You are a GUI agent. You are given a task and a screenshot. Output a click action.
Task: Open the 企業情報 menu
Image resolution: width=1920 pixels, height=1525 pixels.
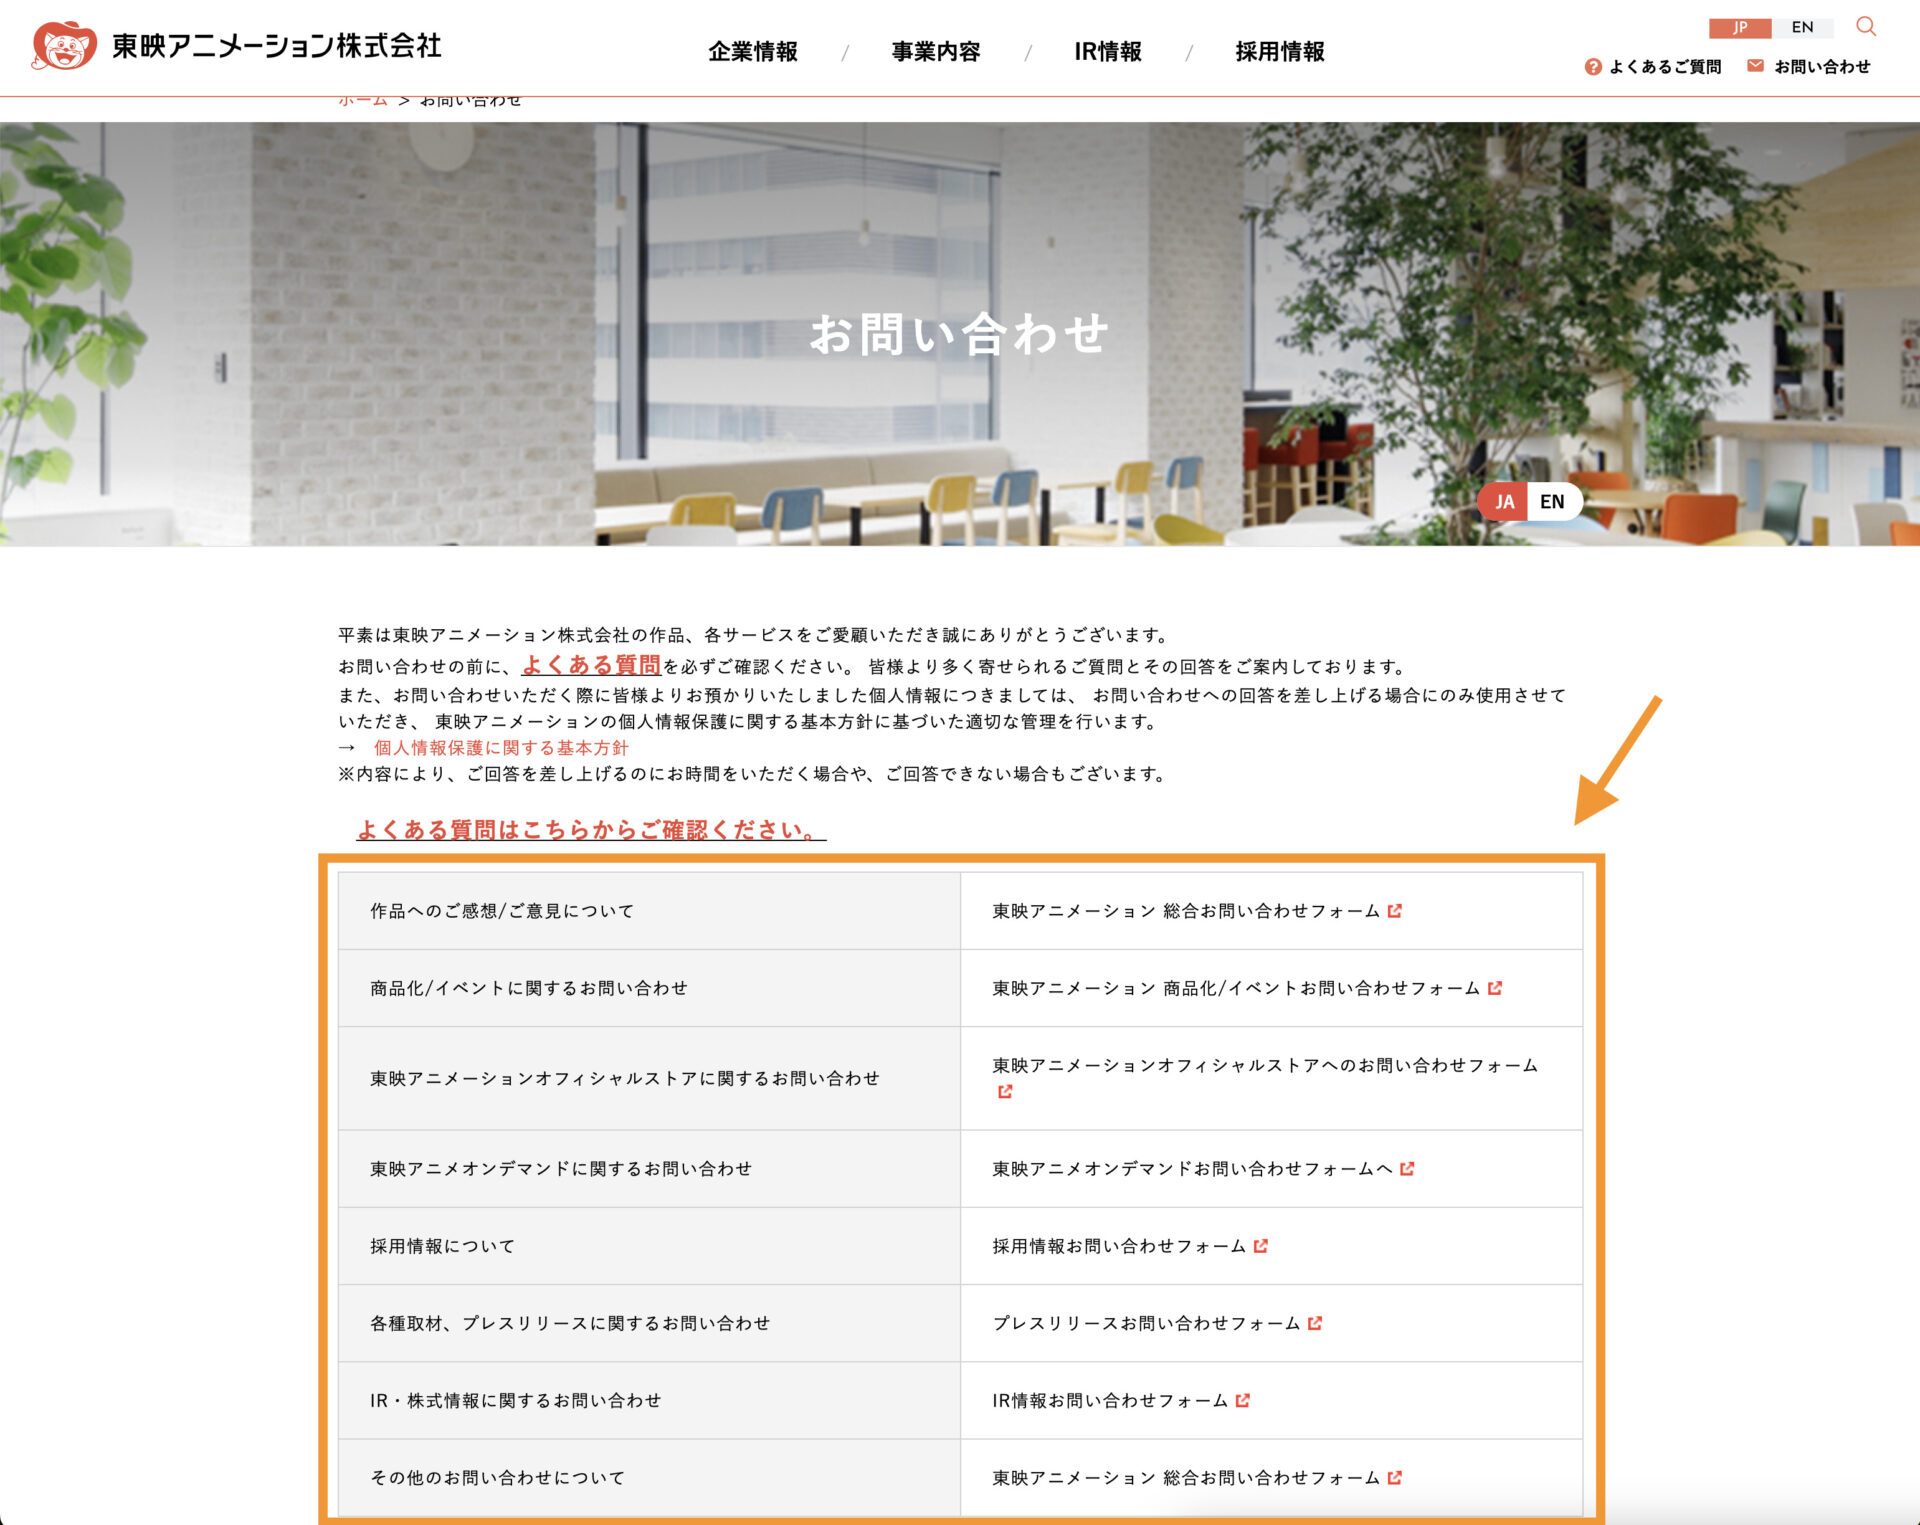pos(753,52)
